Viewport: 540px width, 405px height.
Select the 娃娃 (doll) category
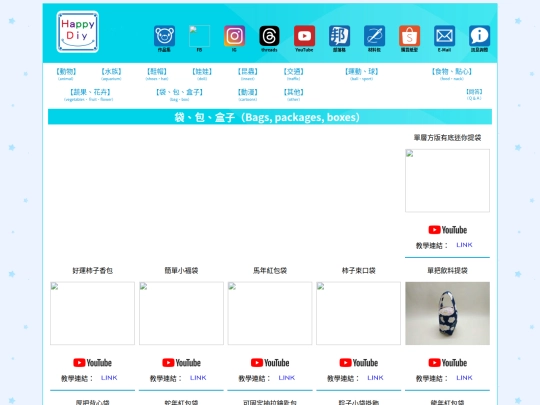[x=202, y=73]
